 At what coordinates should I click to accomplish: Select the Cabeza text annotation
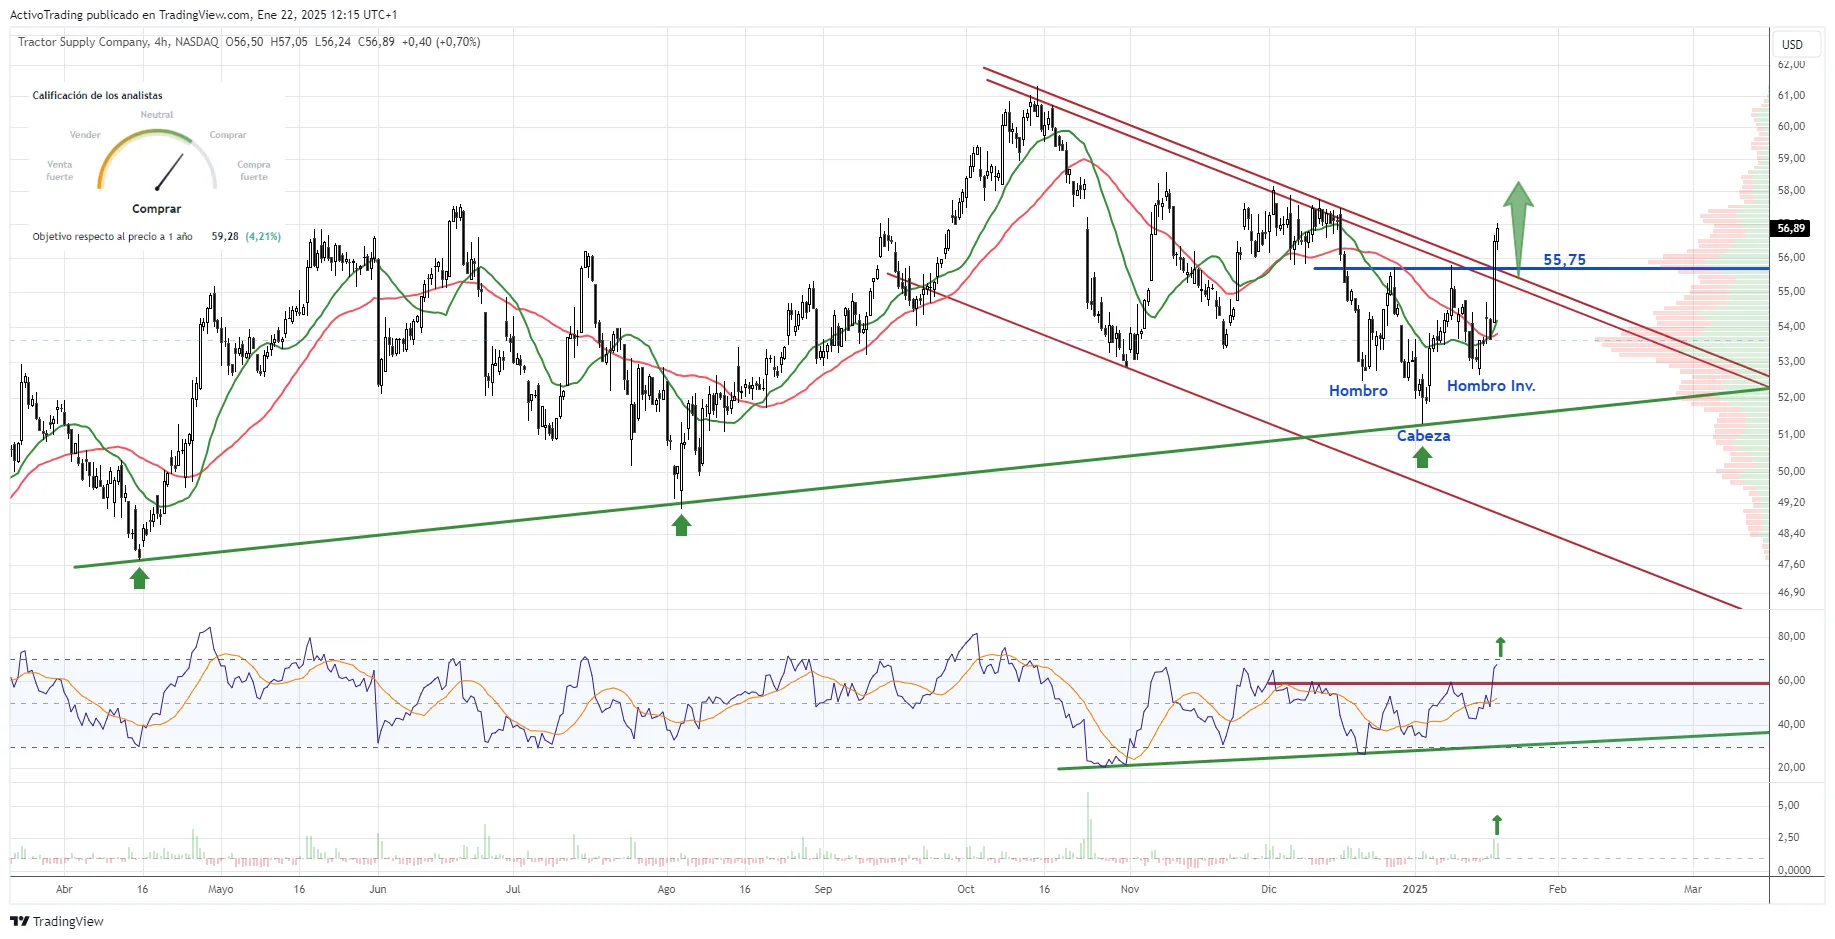pos(1423,436)
